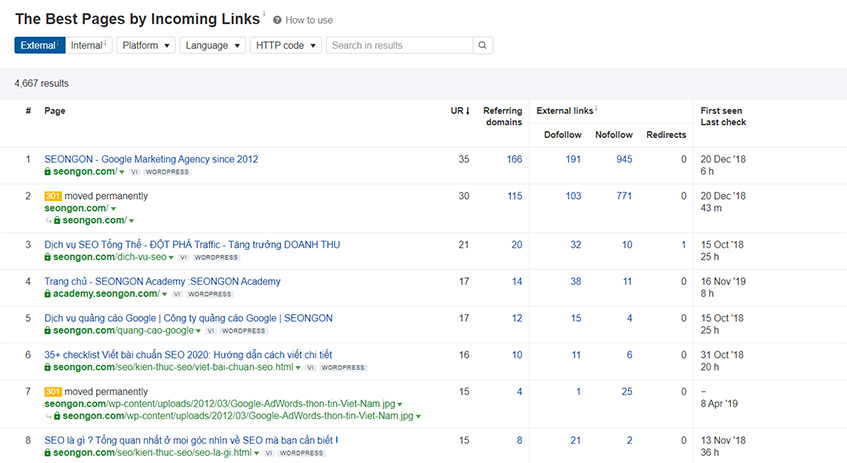Click referring domains value 8 in row 8
This screenshot has height=463, width=847.
(x=519, y=440)
